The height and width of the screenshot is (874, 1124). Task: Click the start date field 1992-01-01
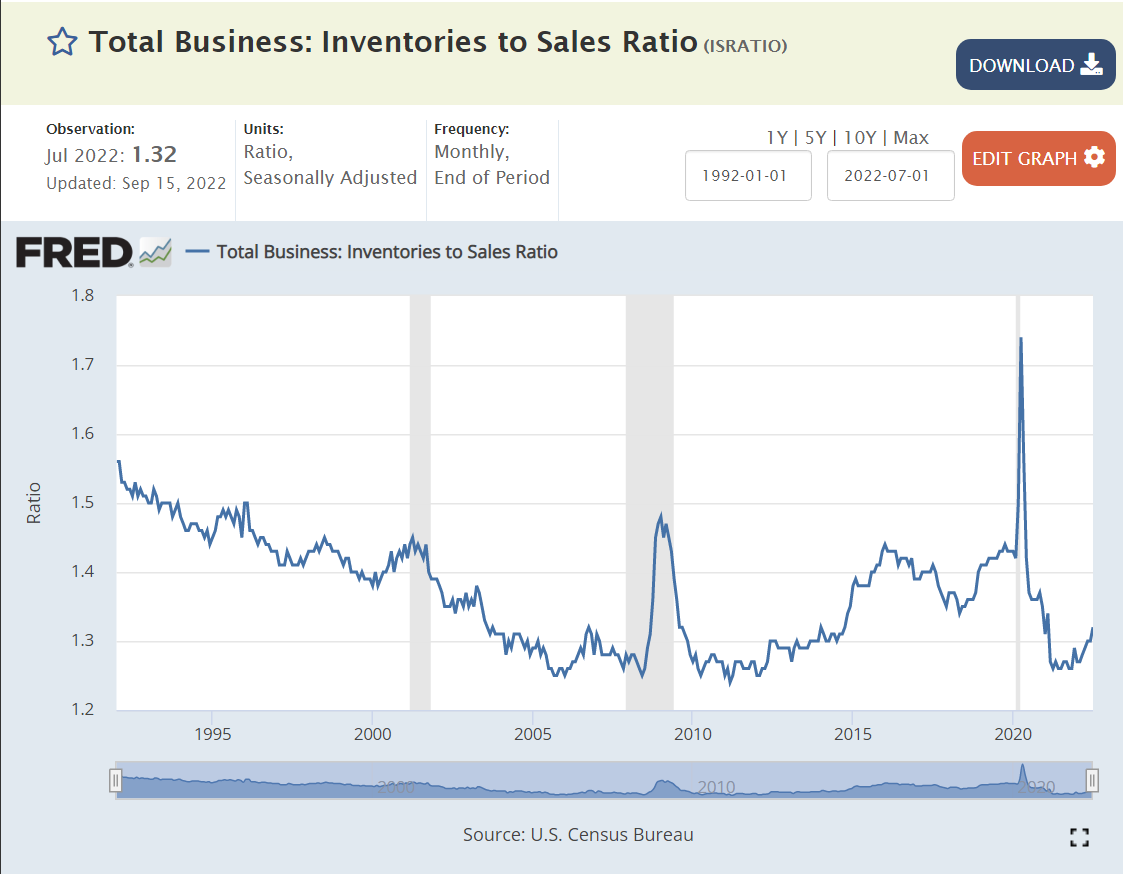748,175
